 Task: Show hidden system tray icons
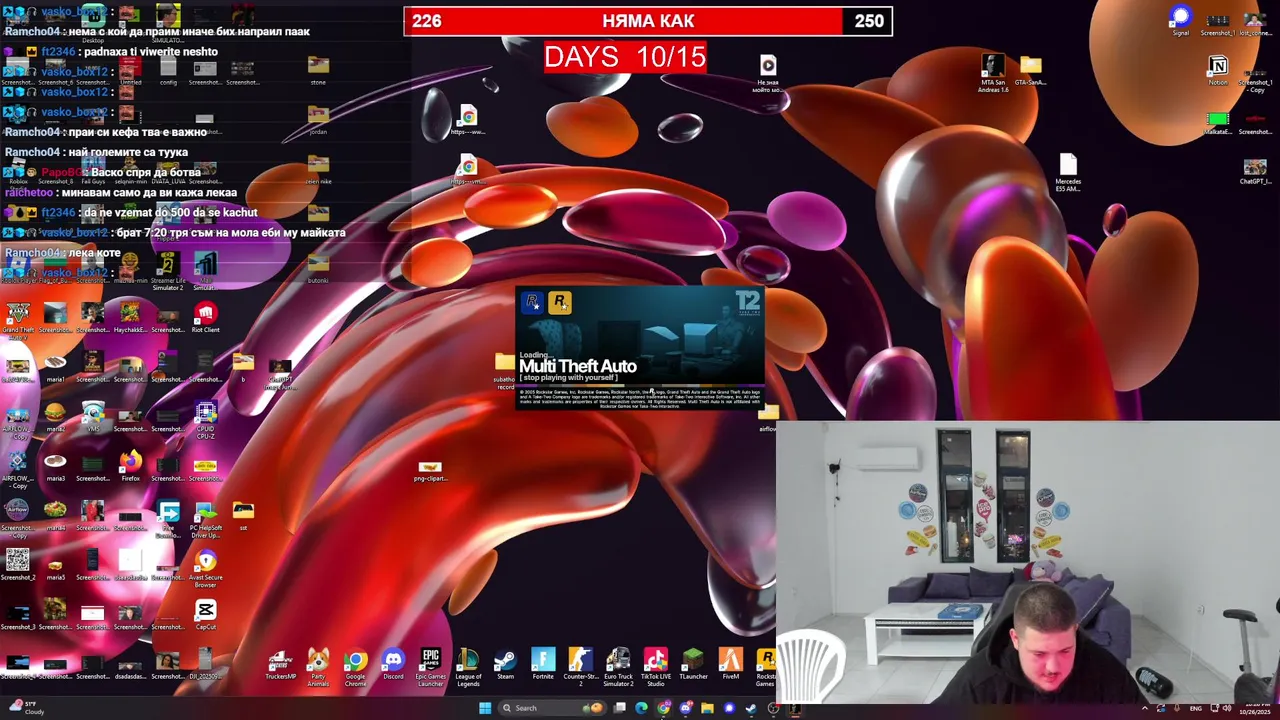[1145, 708]
